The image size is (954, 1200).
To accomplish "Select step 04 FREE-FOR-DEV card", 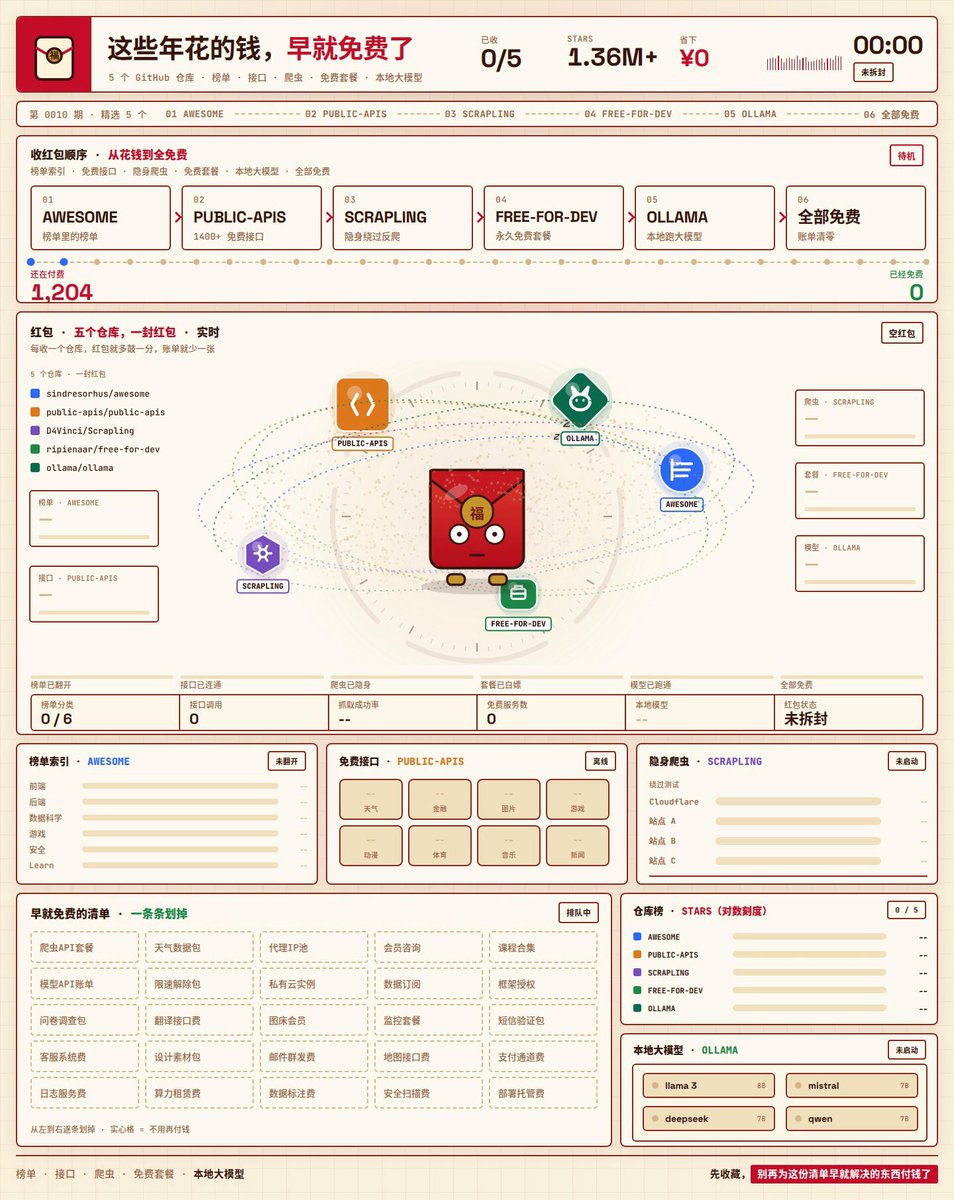I will (554, 218).
